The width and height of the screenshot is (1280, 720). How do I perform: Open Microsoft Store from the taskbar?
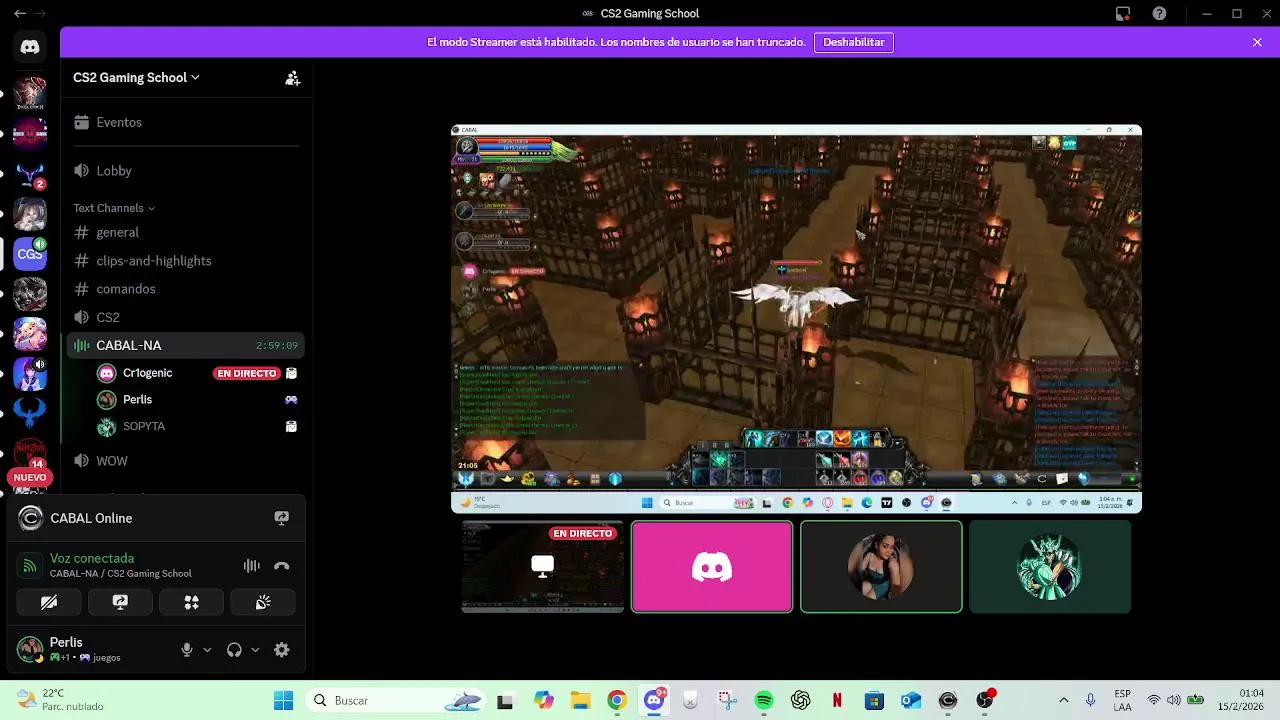(x=874, y=700)
